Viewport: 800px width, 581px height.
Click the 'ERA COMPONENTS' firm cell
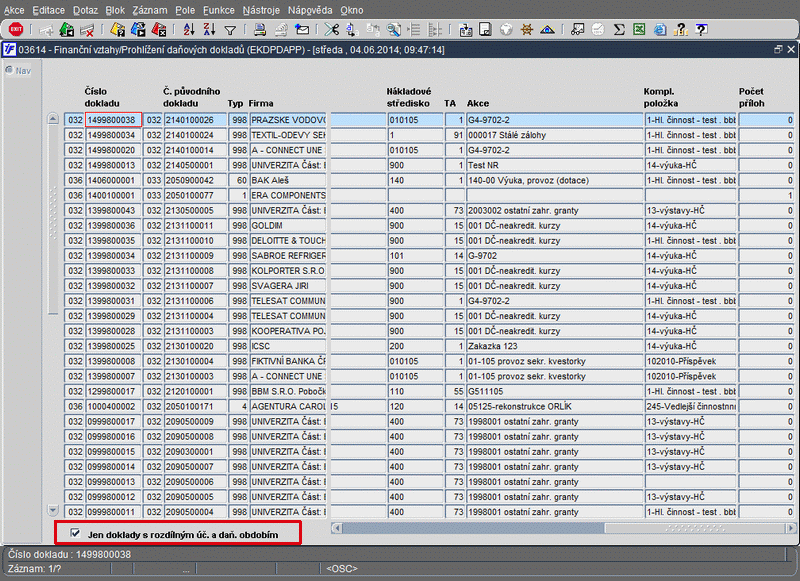pyautogui.click(x=288, y=195)
